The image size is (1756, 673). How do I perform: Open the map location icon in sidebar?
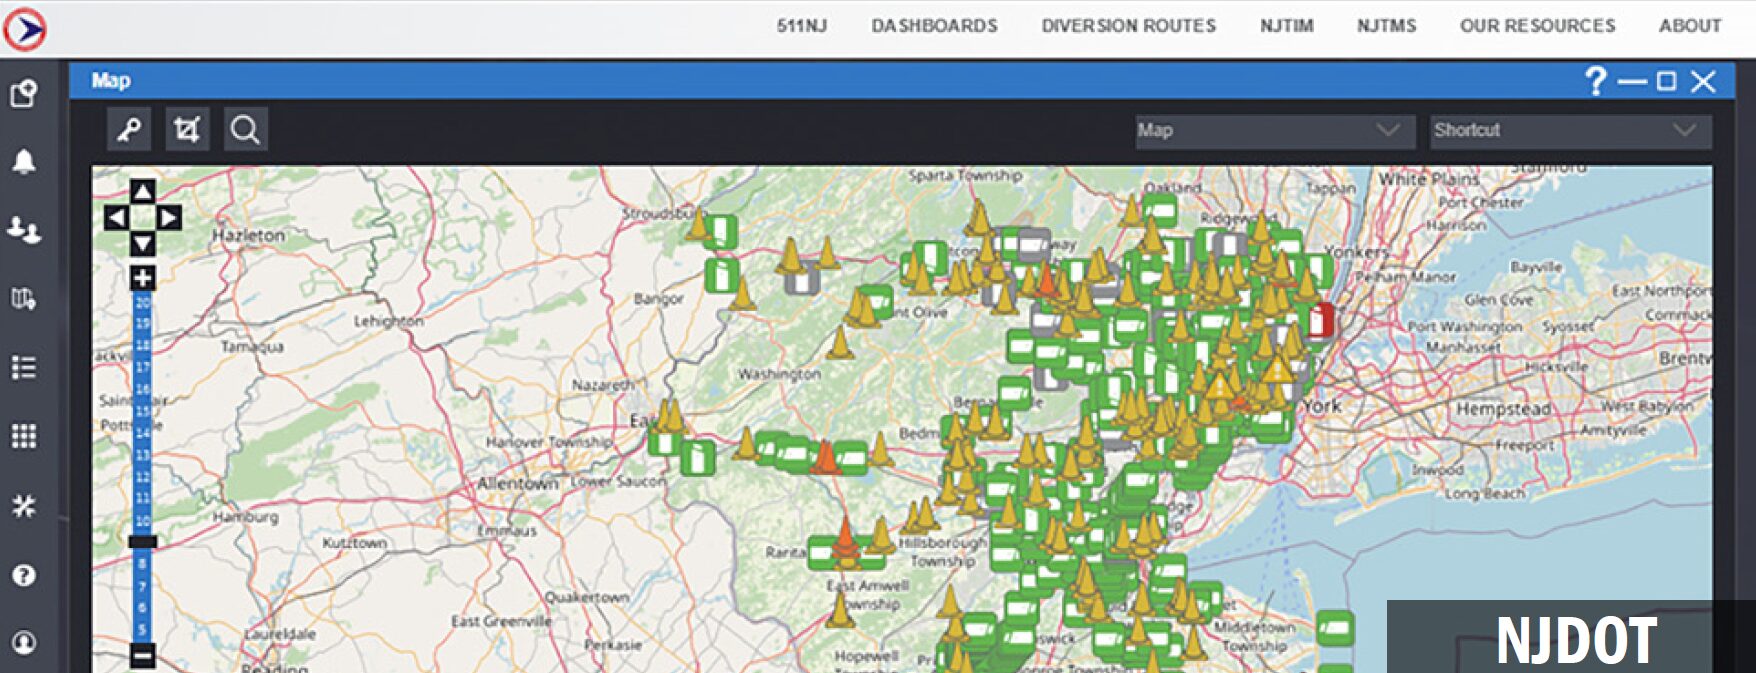click(24, 298)
